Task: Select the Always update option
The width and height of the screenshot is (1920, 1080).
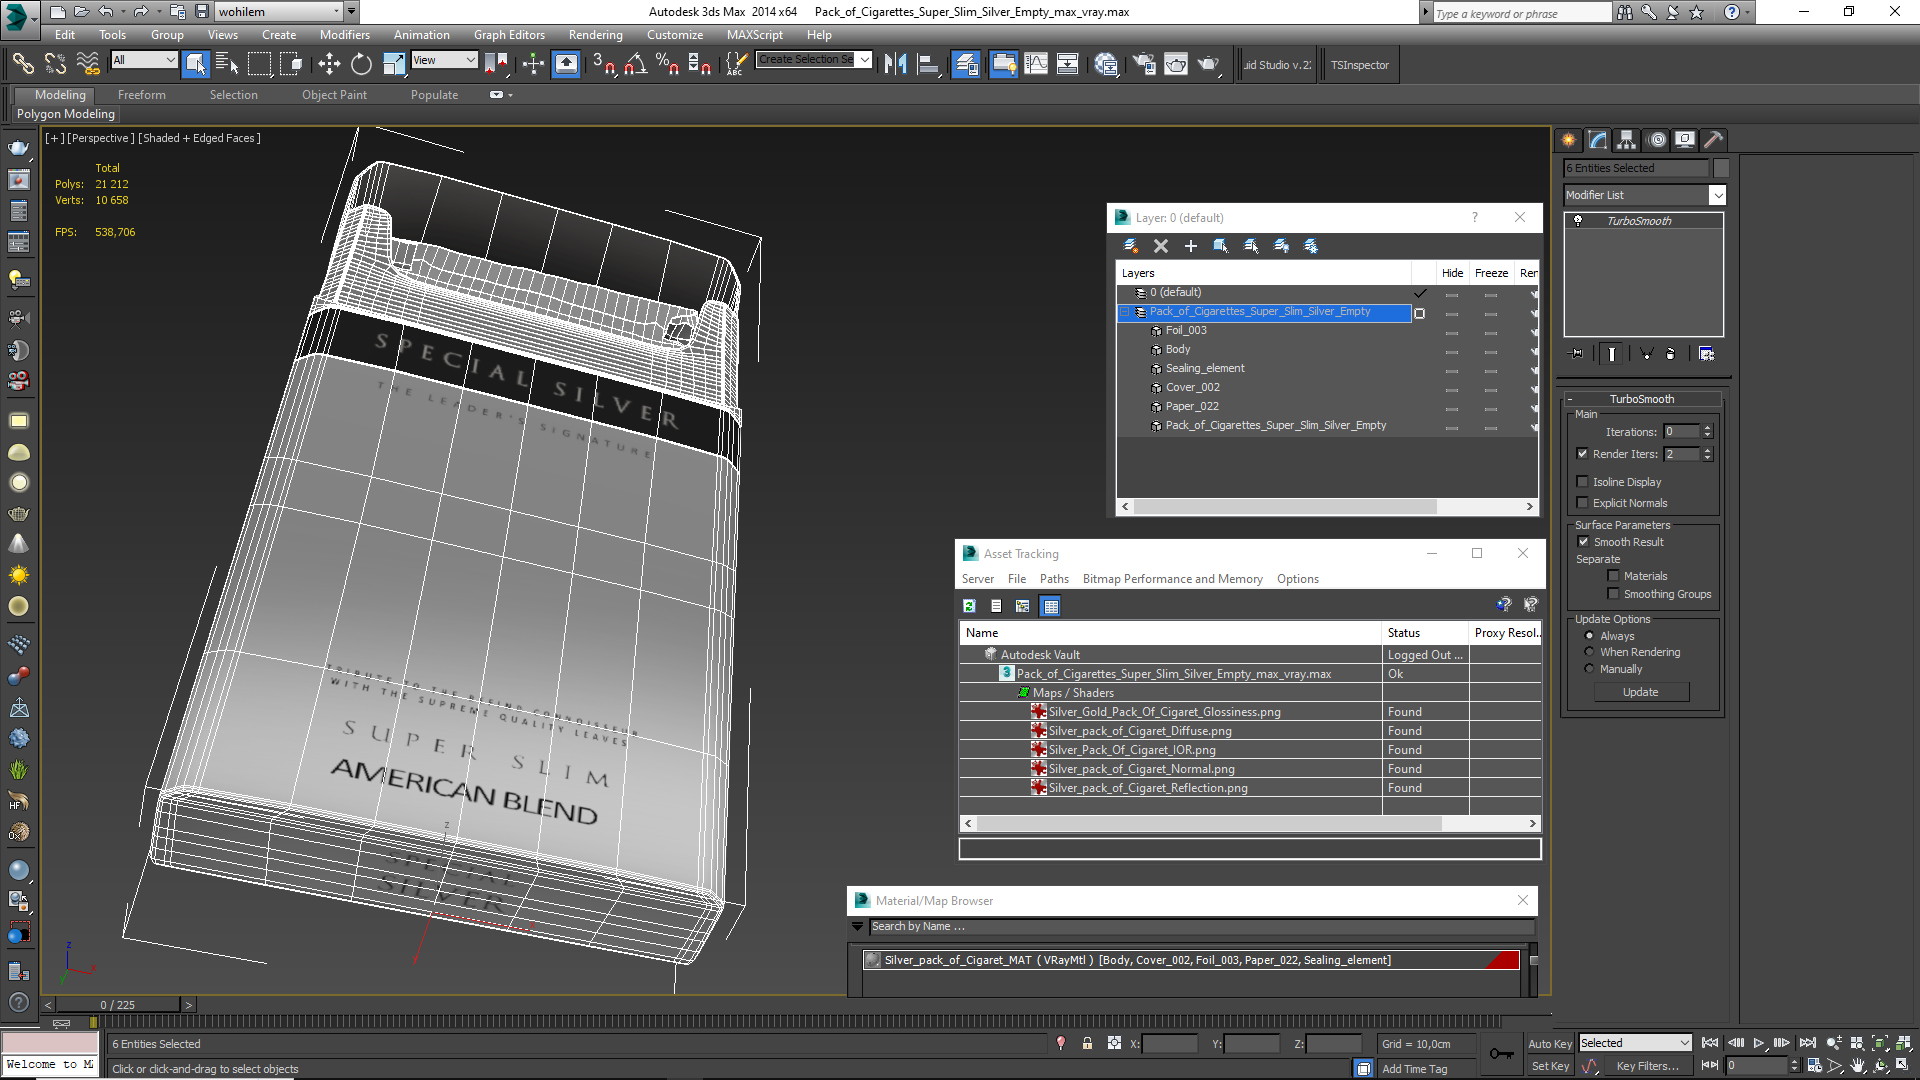Action: tap(1589, 636)
